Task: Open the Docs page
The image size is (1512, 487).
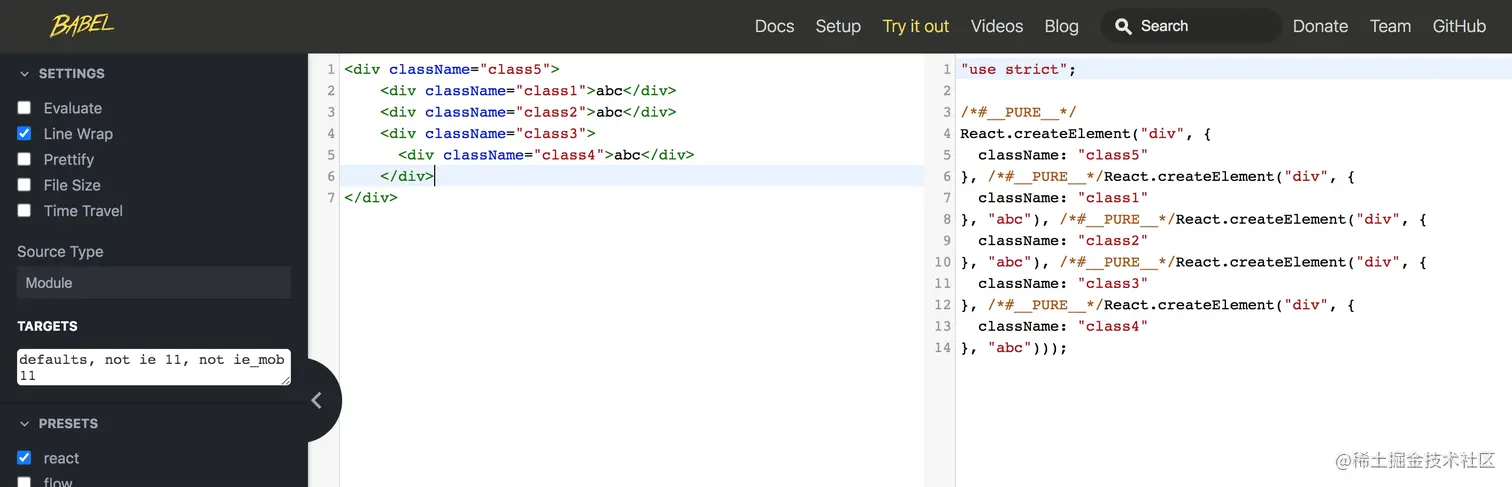Action: pyautogui.click(x=774, y=27)
